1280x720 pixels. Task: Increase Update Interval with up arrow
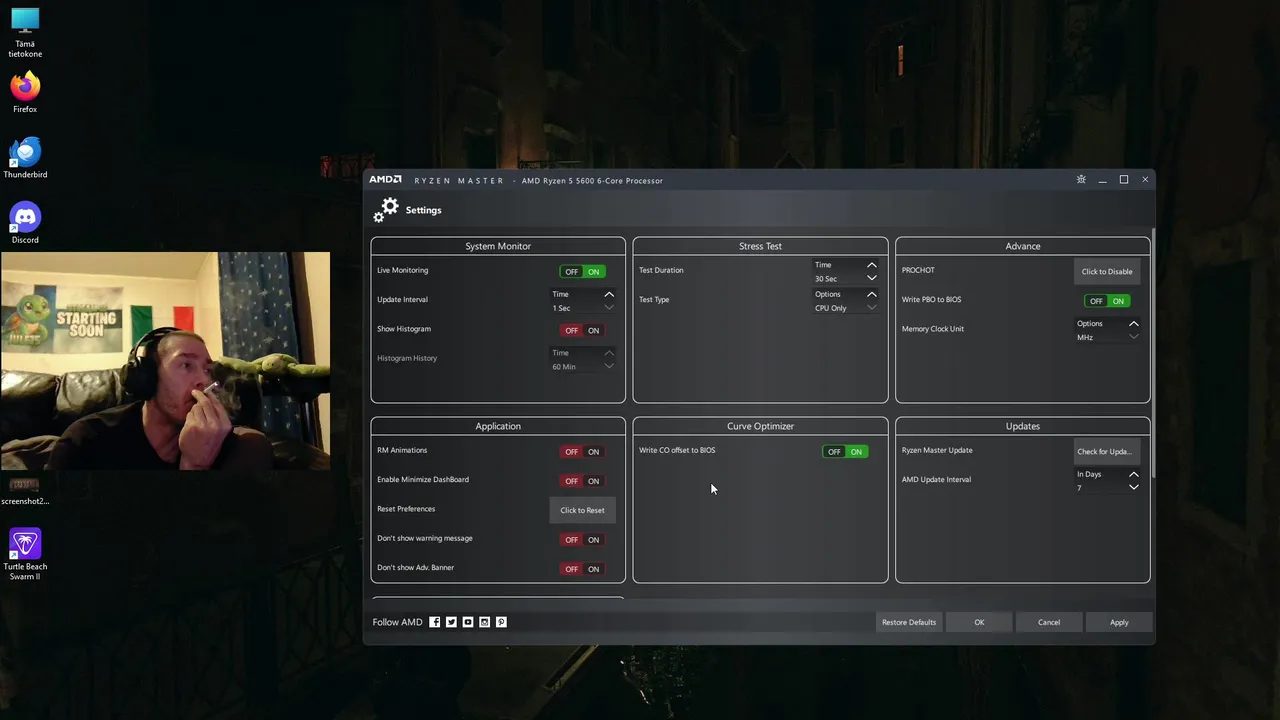pos(609,294)
